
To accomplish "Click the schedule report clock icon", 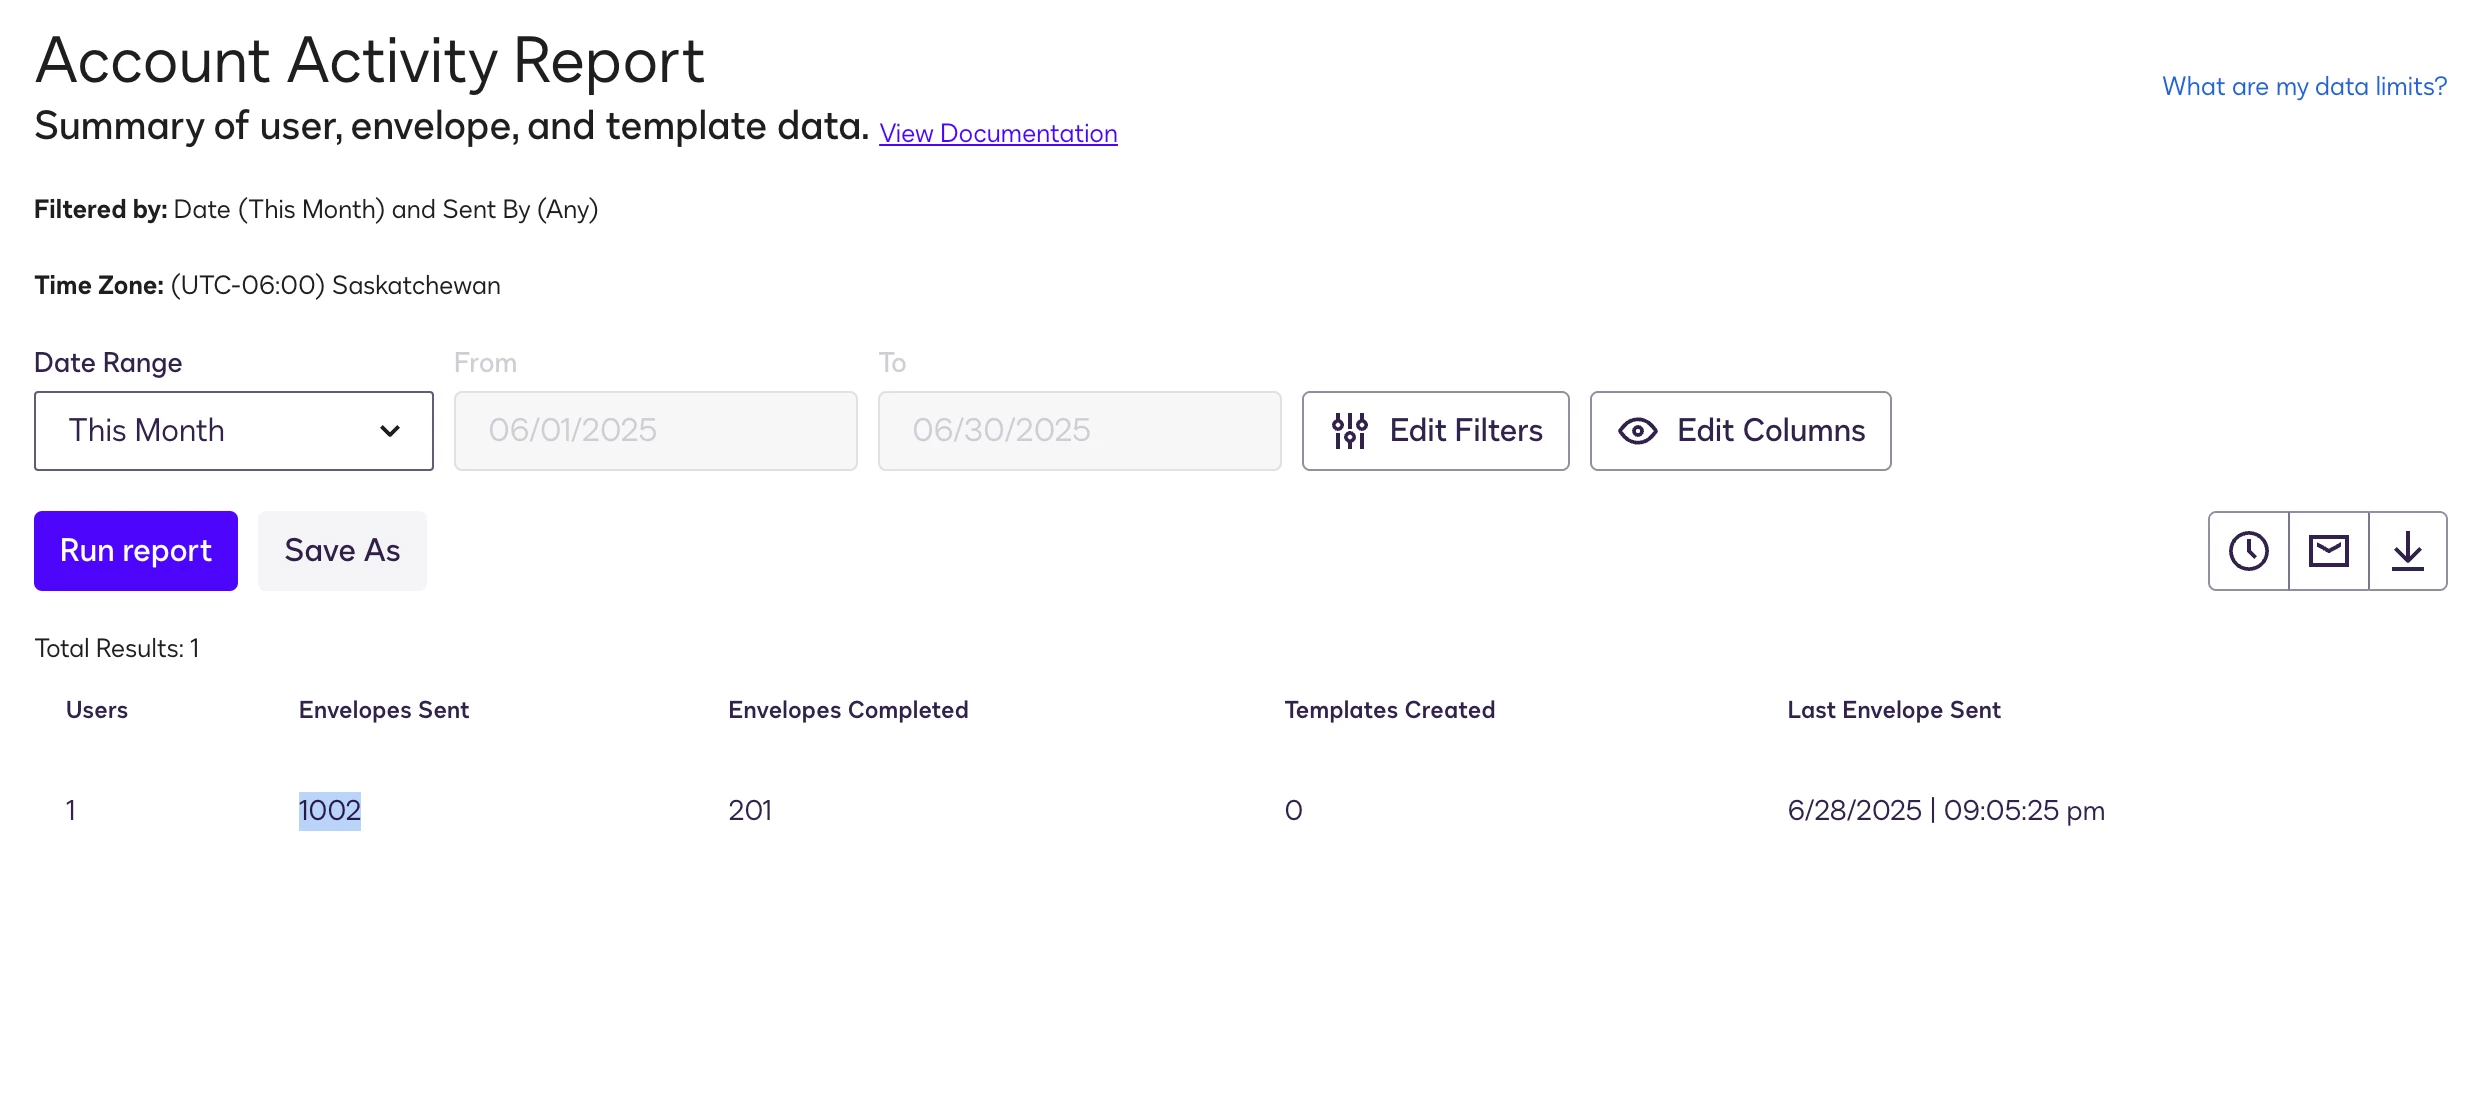I will 2248,551.
